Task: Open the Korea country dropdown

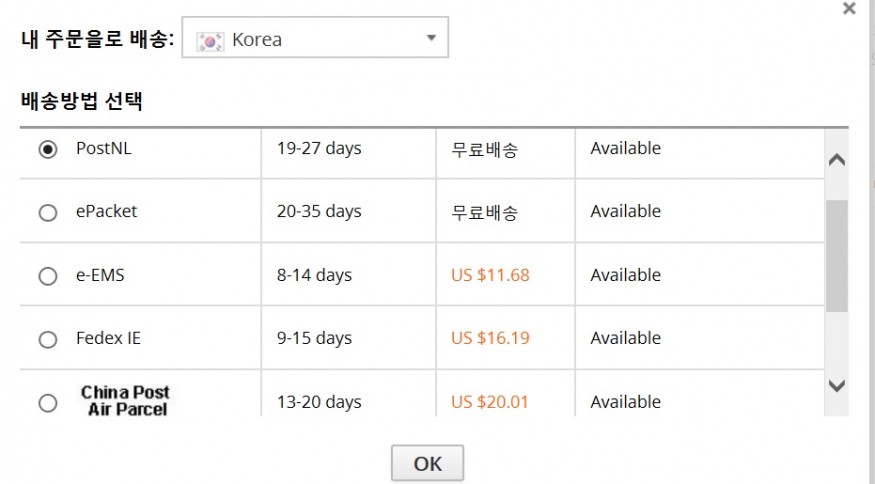Action: (315, 37)
